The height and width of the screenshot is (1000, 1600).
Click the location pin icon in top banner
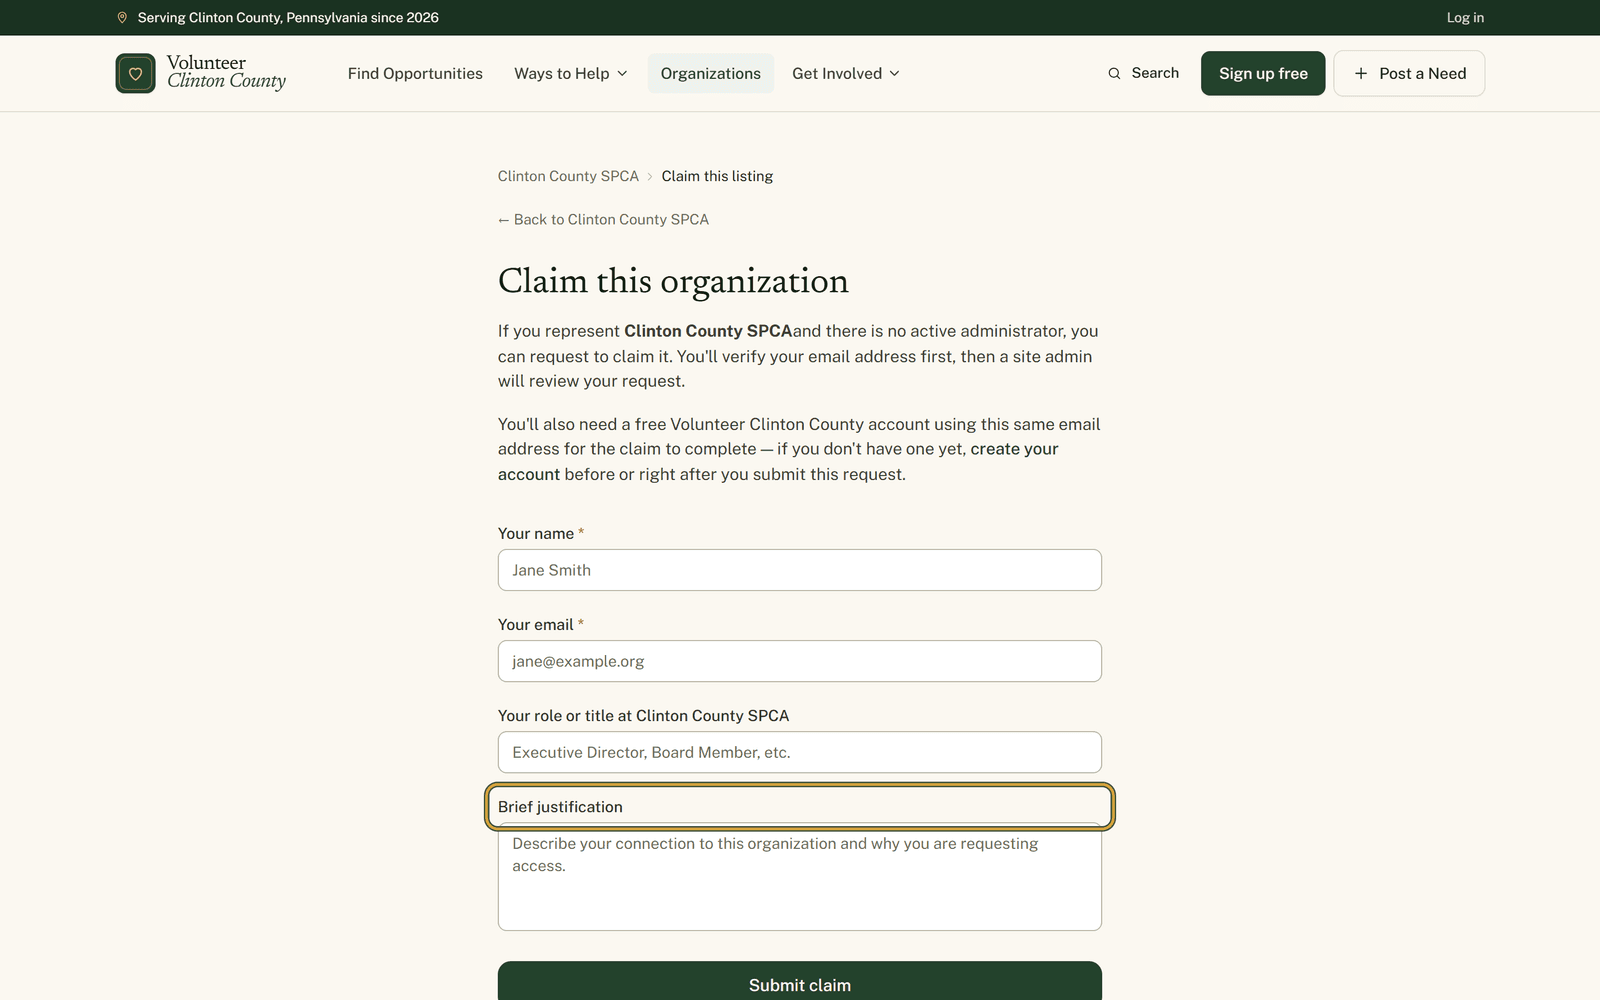pos(122,18)
